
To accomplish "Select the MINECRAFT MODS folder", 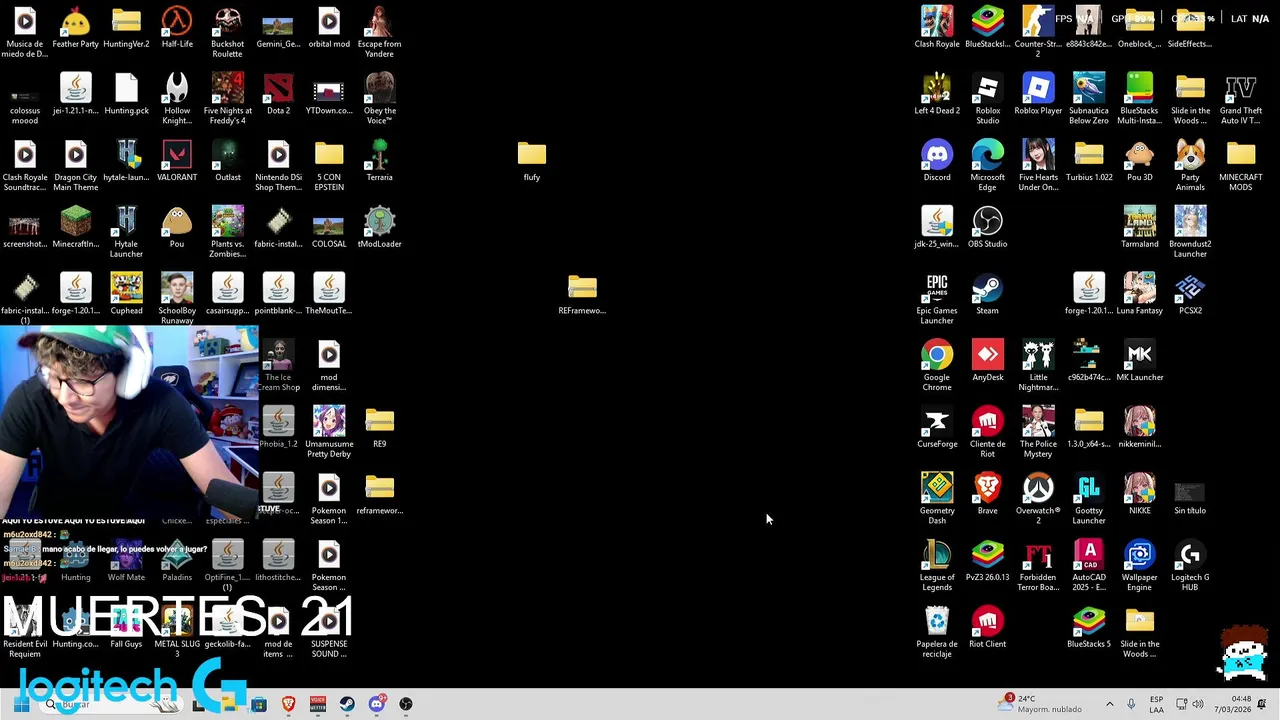I will click(x=1240, y=165).
